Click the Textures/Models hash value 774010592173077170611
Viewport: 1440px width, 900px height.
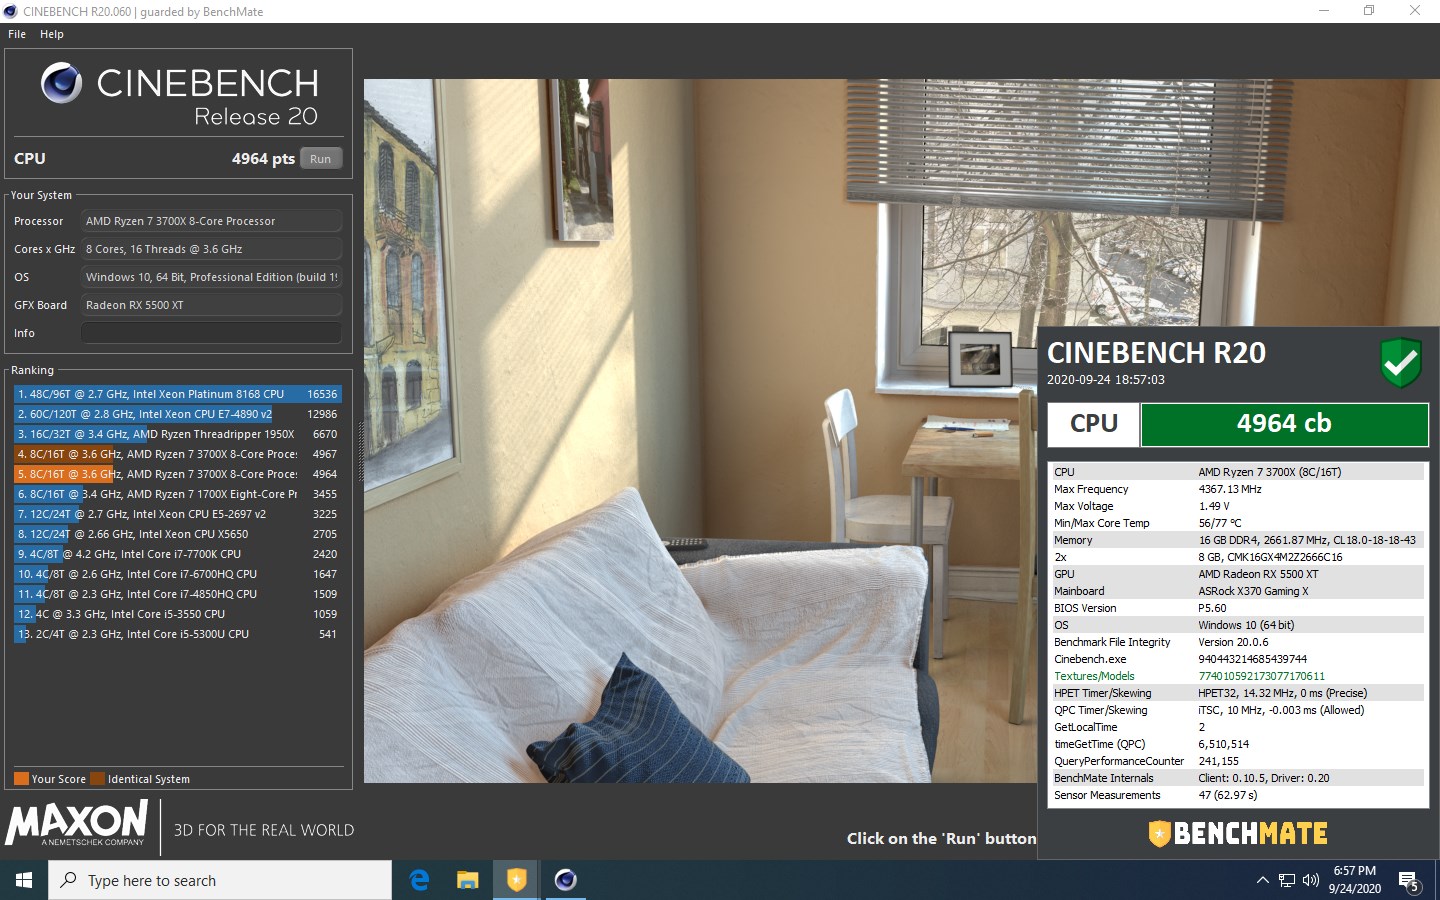[1261, 676]
